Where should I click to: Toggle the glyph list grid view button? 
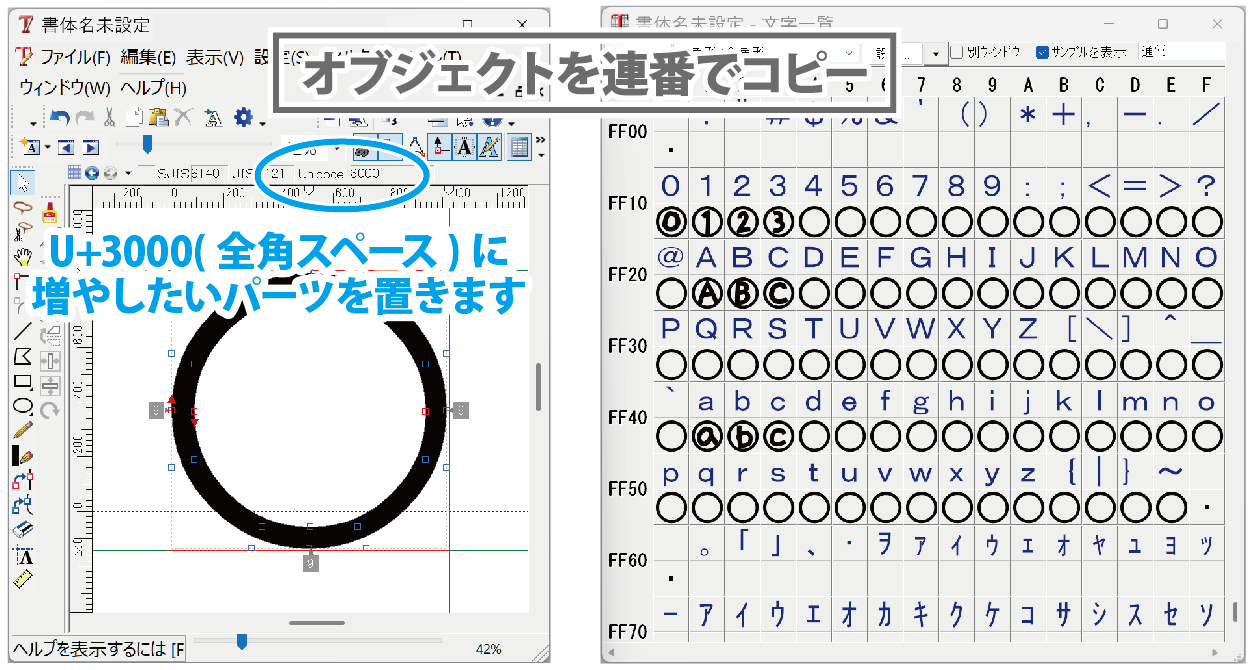518,147
